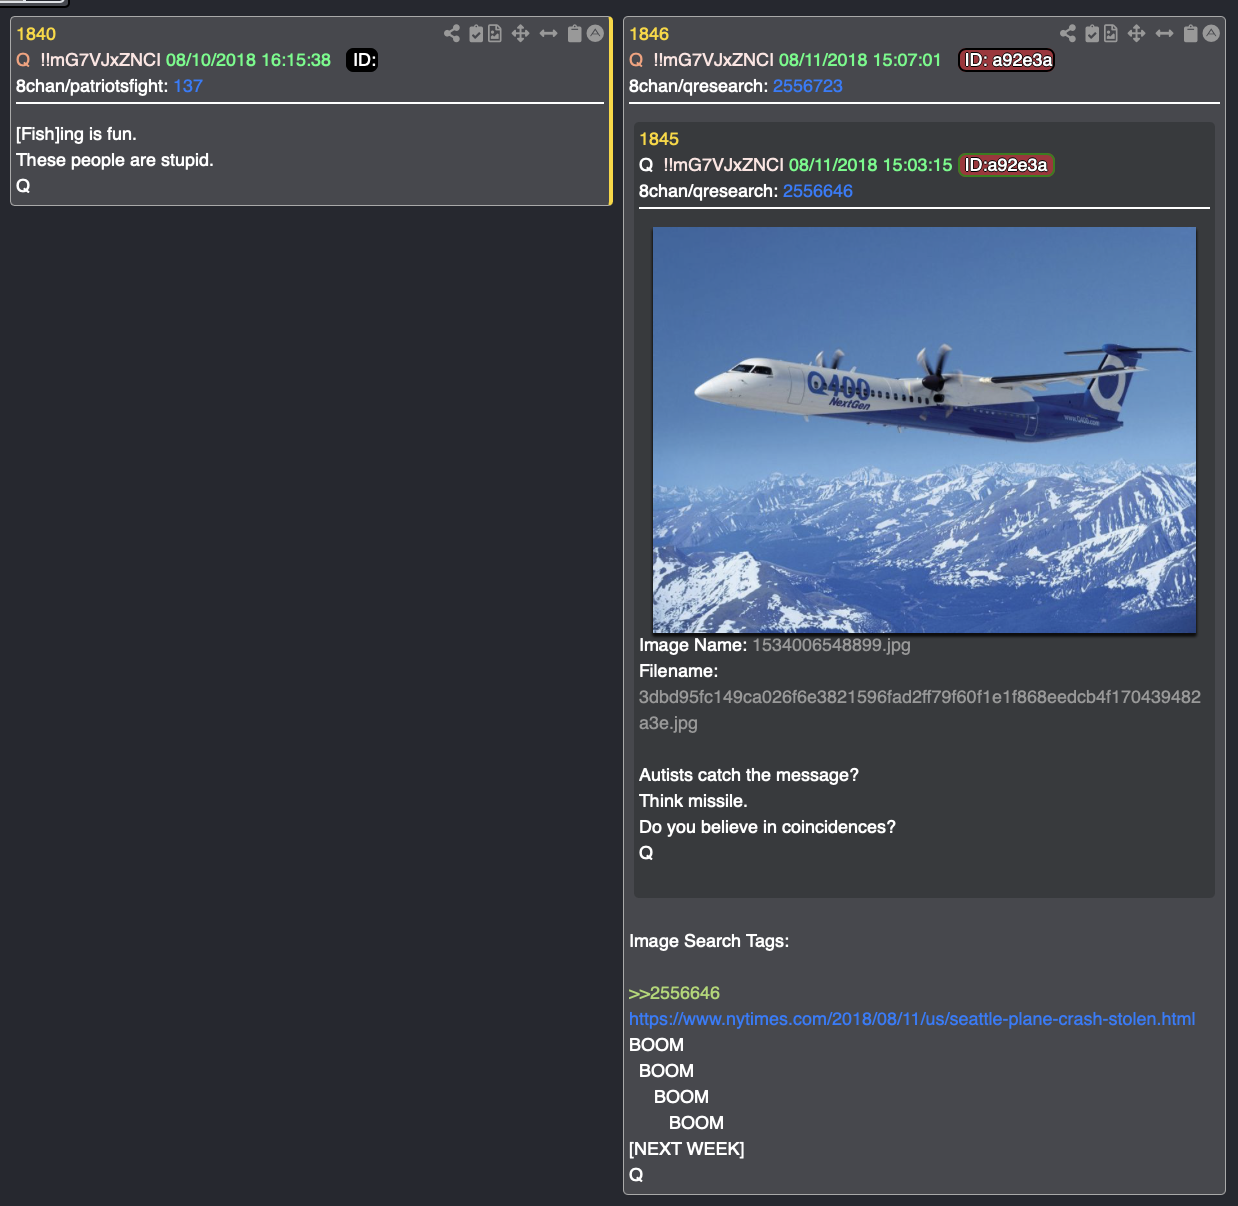Click the image file icon on post 1840
Screen dimensions: 1238x1206
(495, 33)
